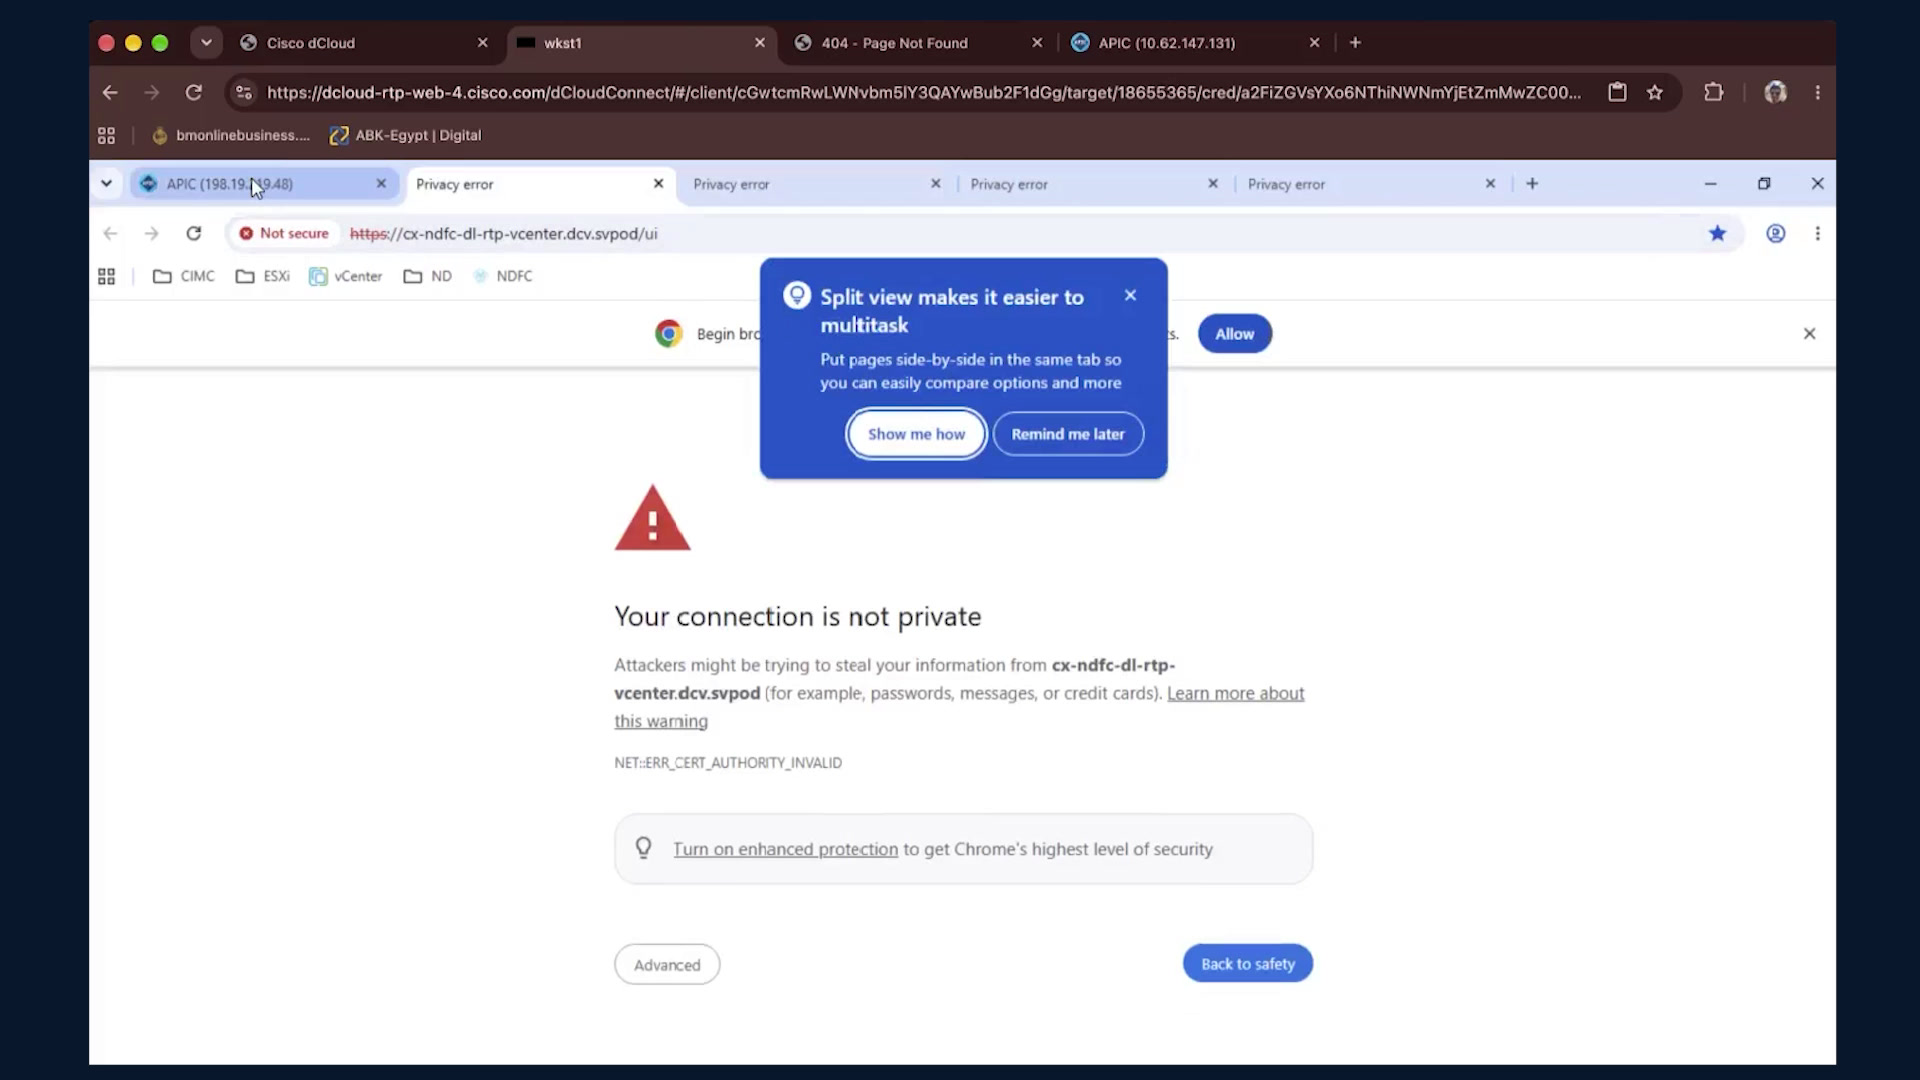Click the inner address bar URL
Viewport: 1920px width, 1080px height.
[x=504, y=233]
